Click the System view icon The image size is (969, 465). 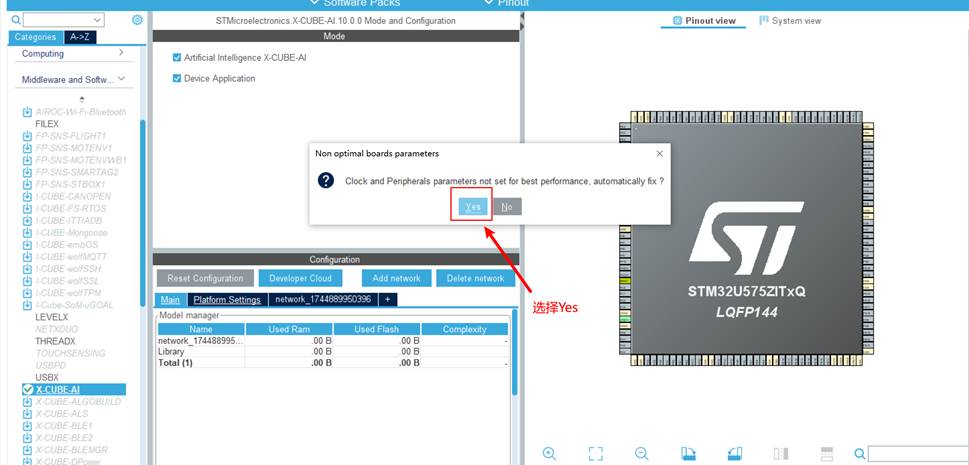click(x=764, y=20)
